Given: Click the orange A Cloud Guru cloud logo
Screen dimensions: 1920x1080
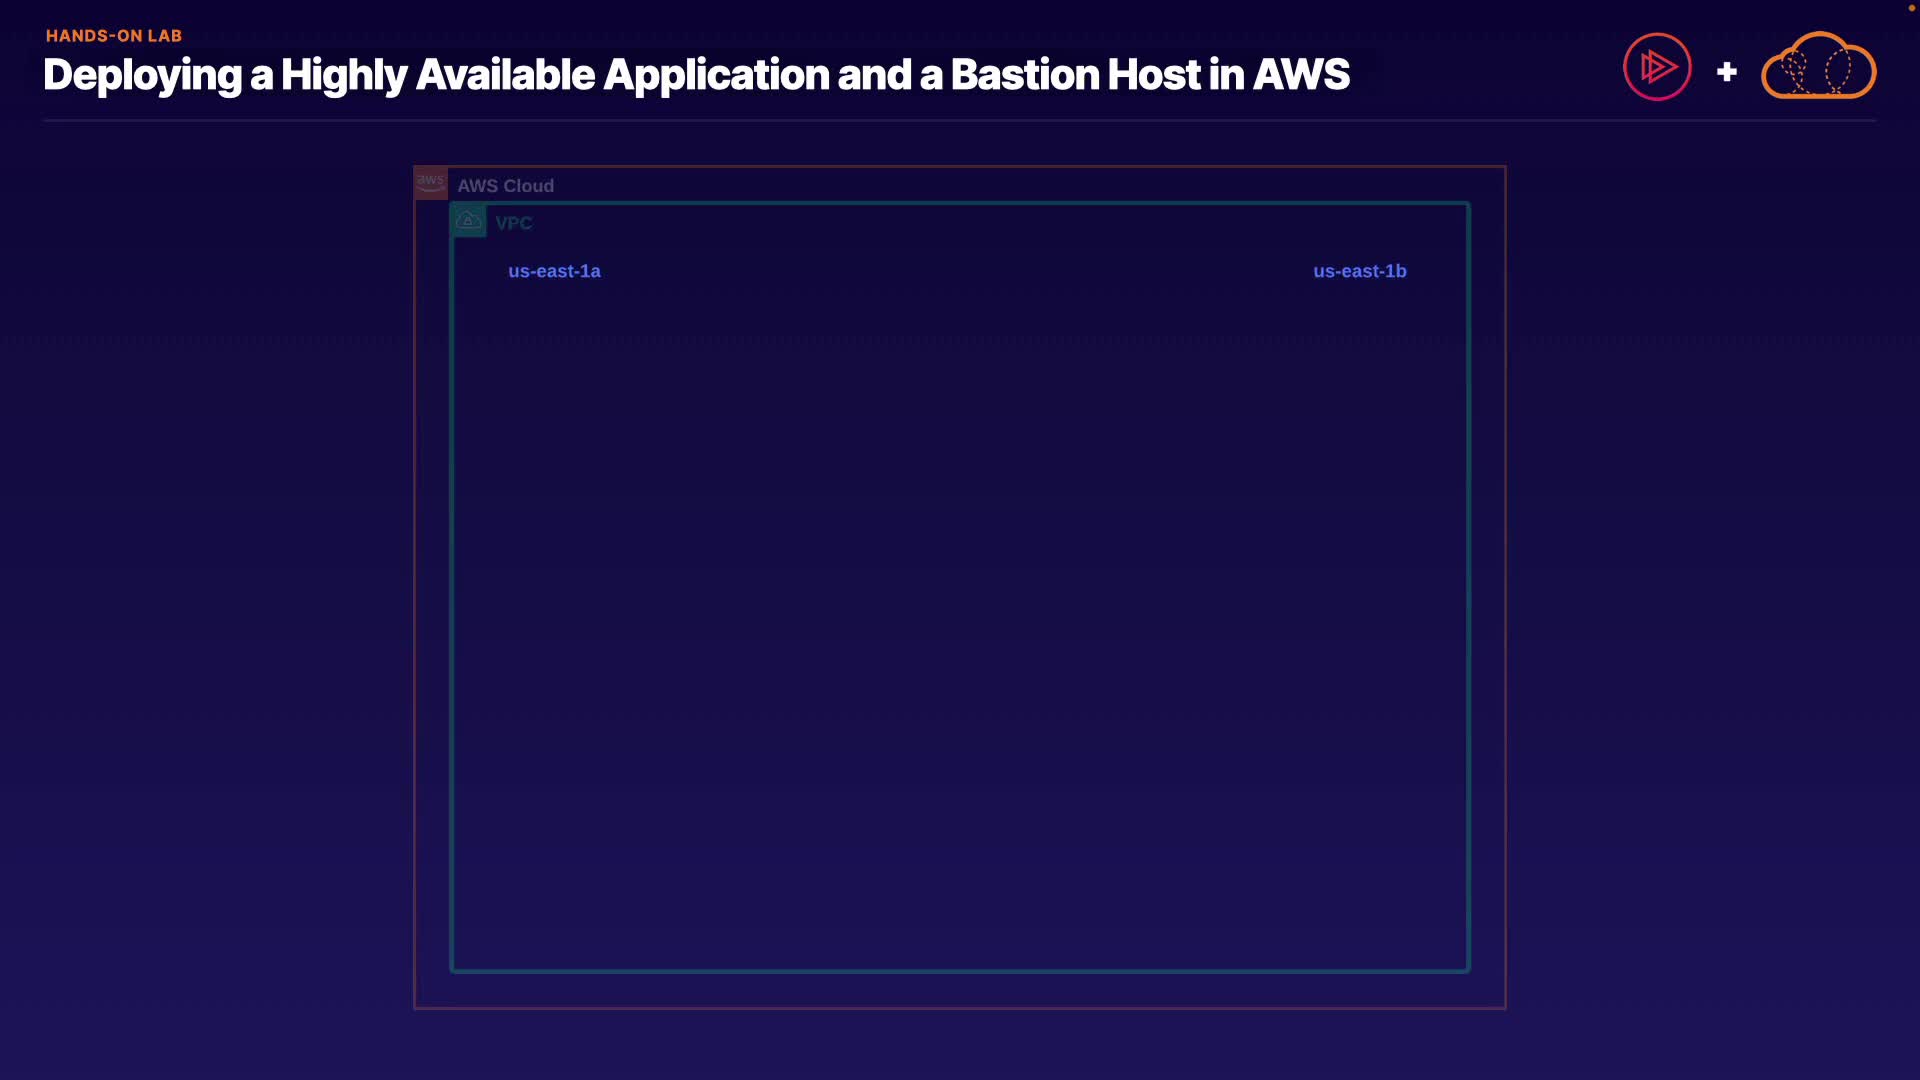Looking at the screenshot, I should point(1818,67).
